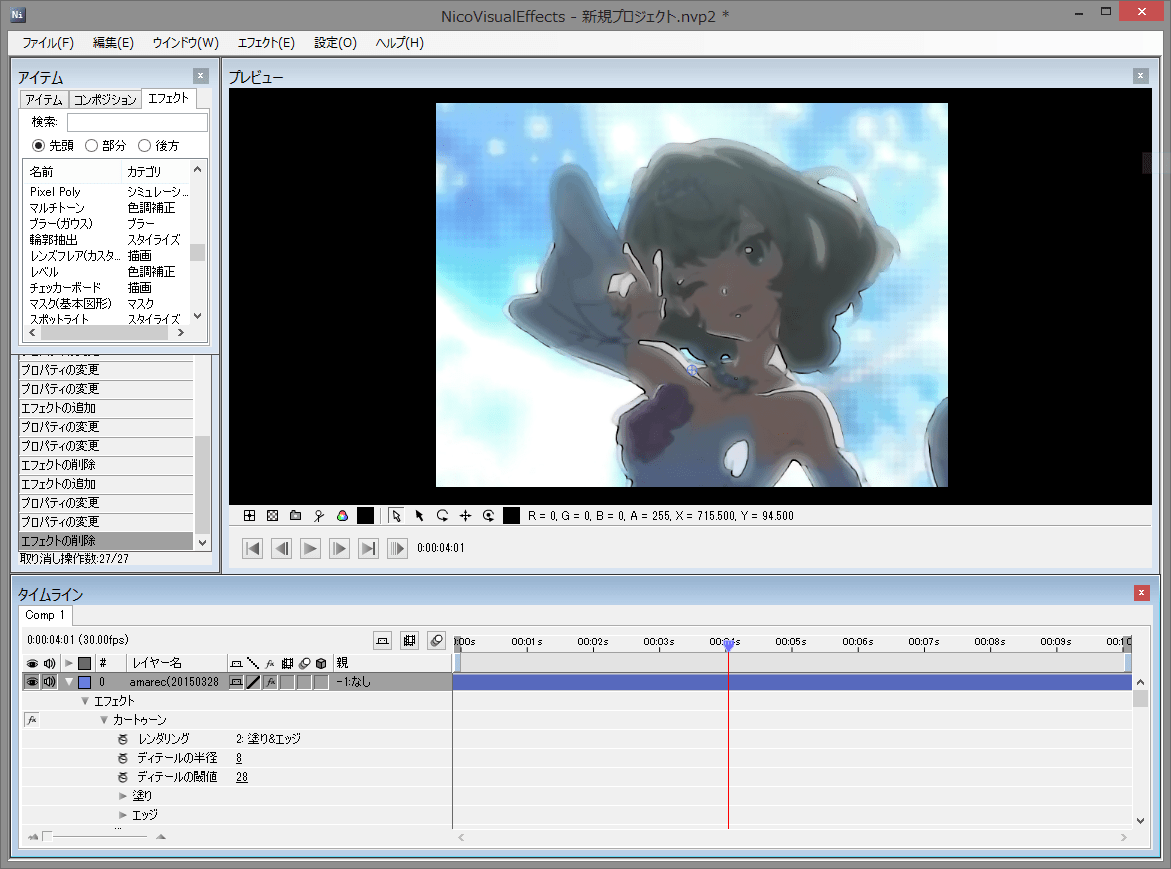Click the timeline zoom slider handle
1171x869 pixels.
pos(47,836)
